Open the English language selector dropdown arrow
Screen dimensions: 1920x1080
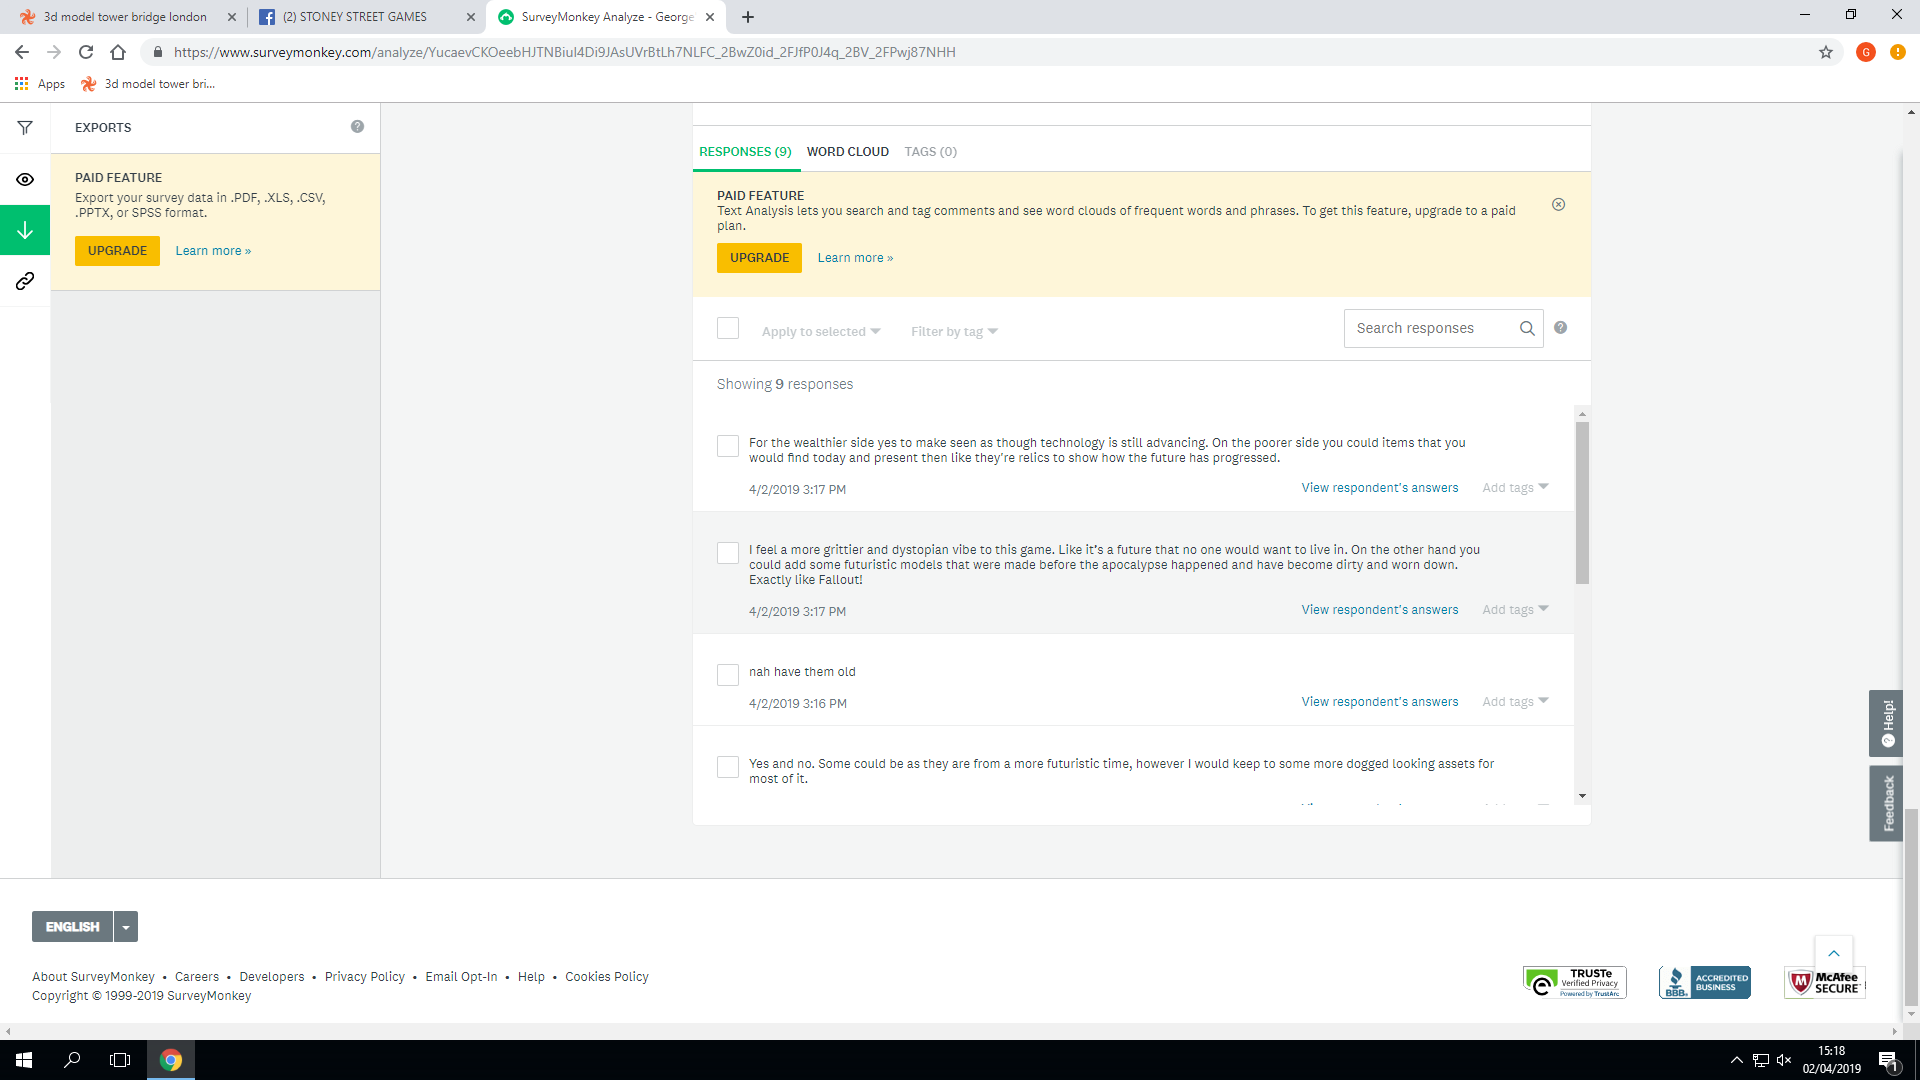point(126,927)
